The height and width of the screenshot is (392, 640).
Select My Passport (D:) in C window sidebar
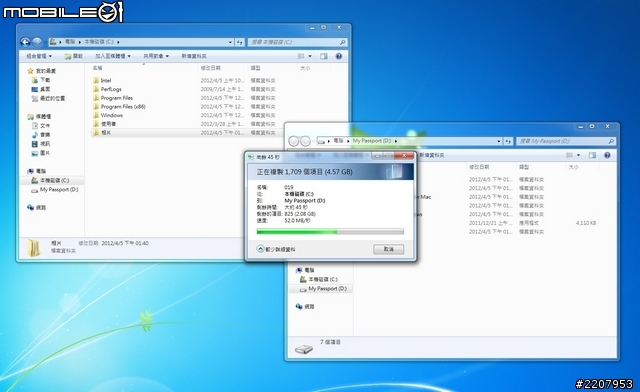(x=55, y=190)
